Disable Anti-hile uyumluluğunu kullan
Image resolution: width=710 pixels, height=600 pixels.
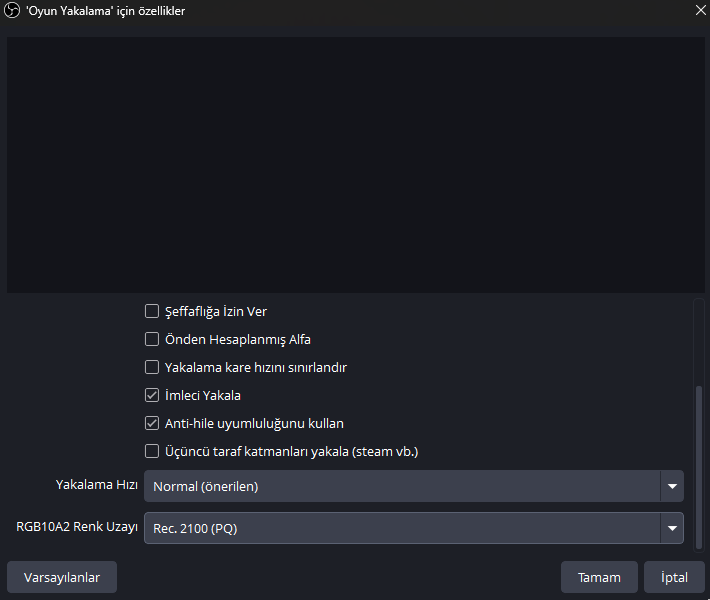(x=152, y=423)
